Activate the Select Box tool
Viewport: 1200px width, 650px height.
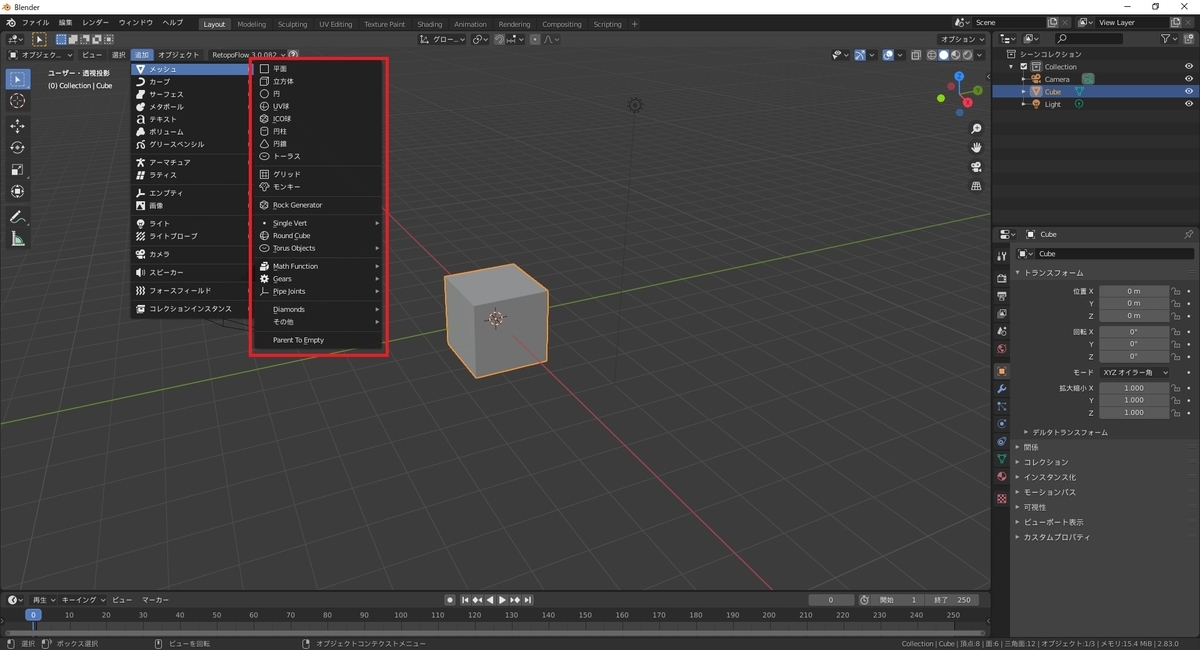(x=17, y=79)
